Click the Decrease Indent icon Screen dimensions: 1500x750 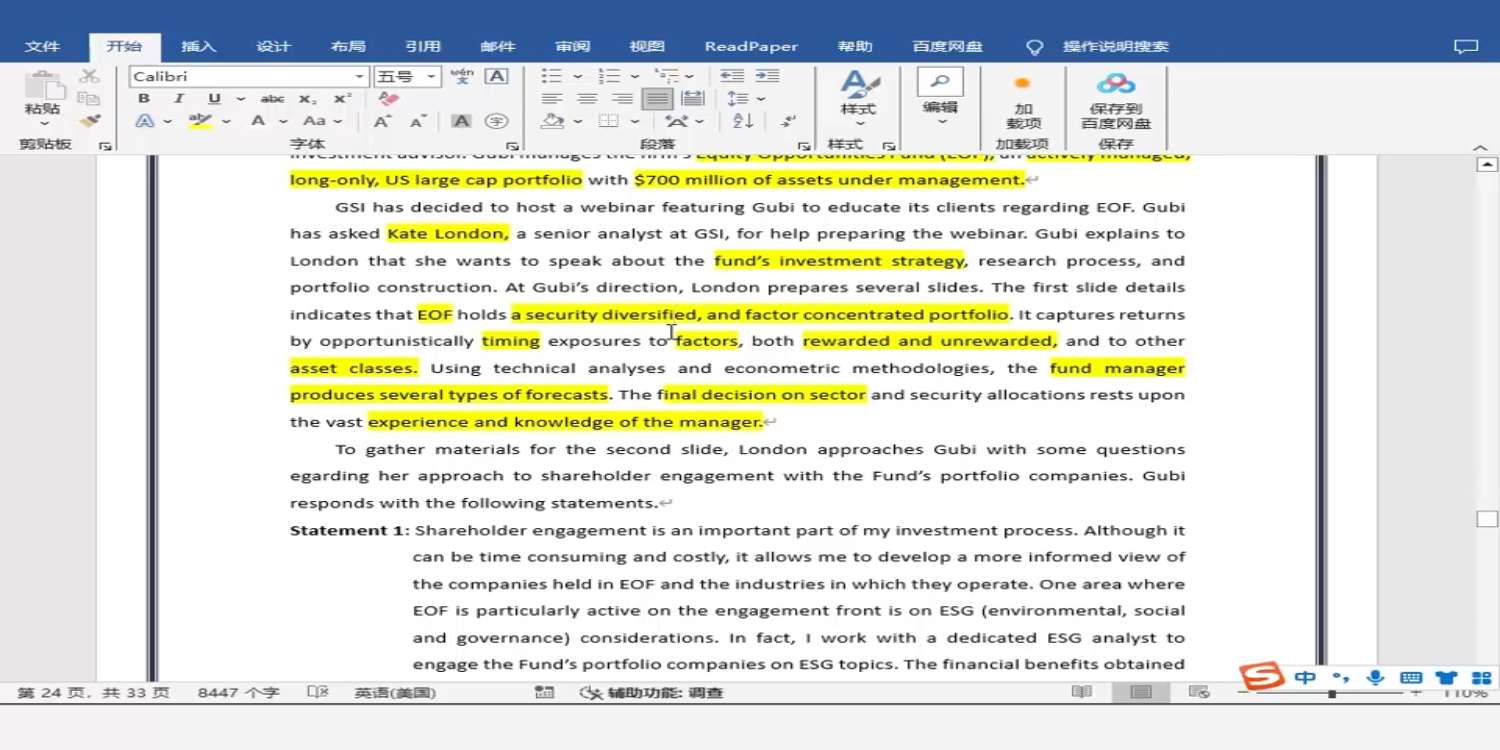732,76
